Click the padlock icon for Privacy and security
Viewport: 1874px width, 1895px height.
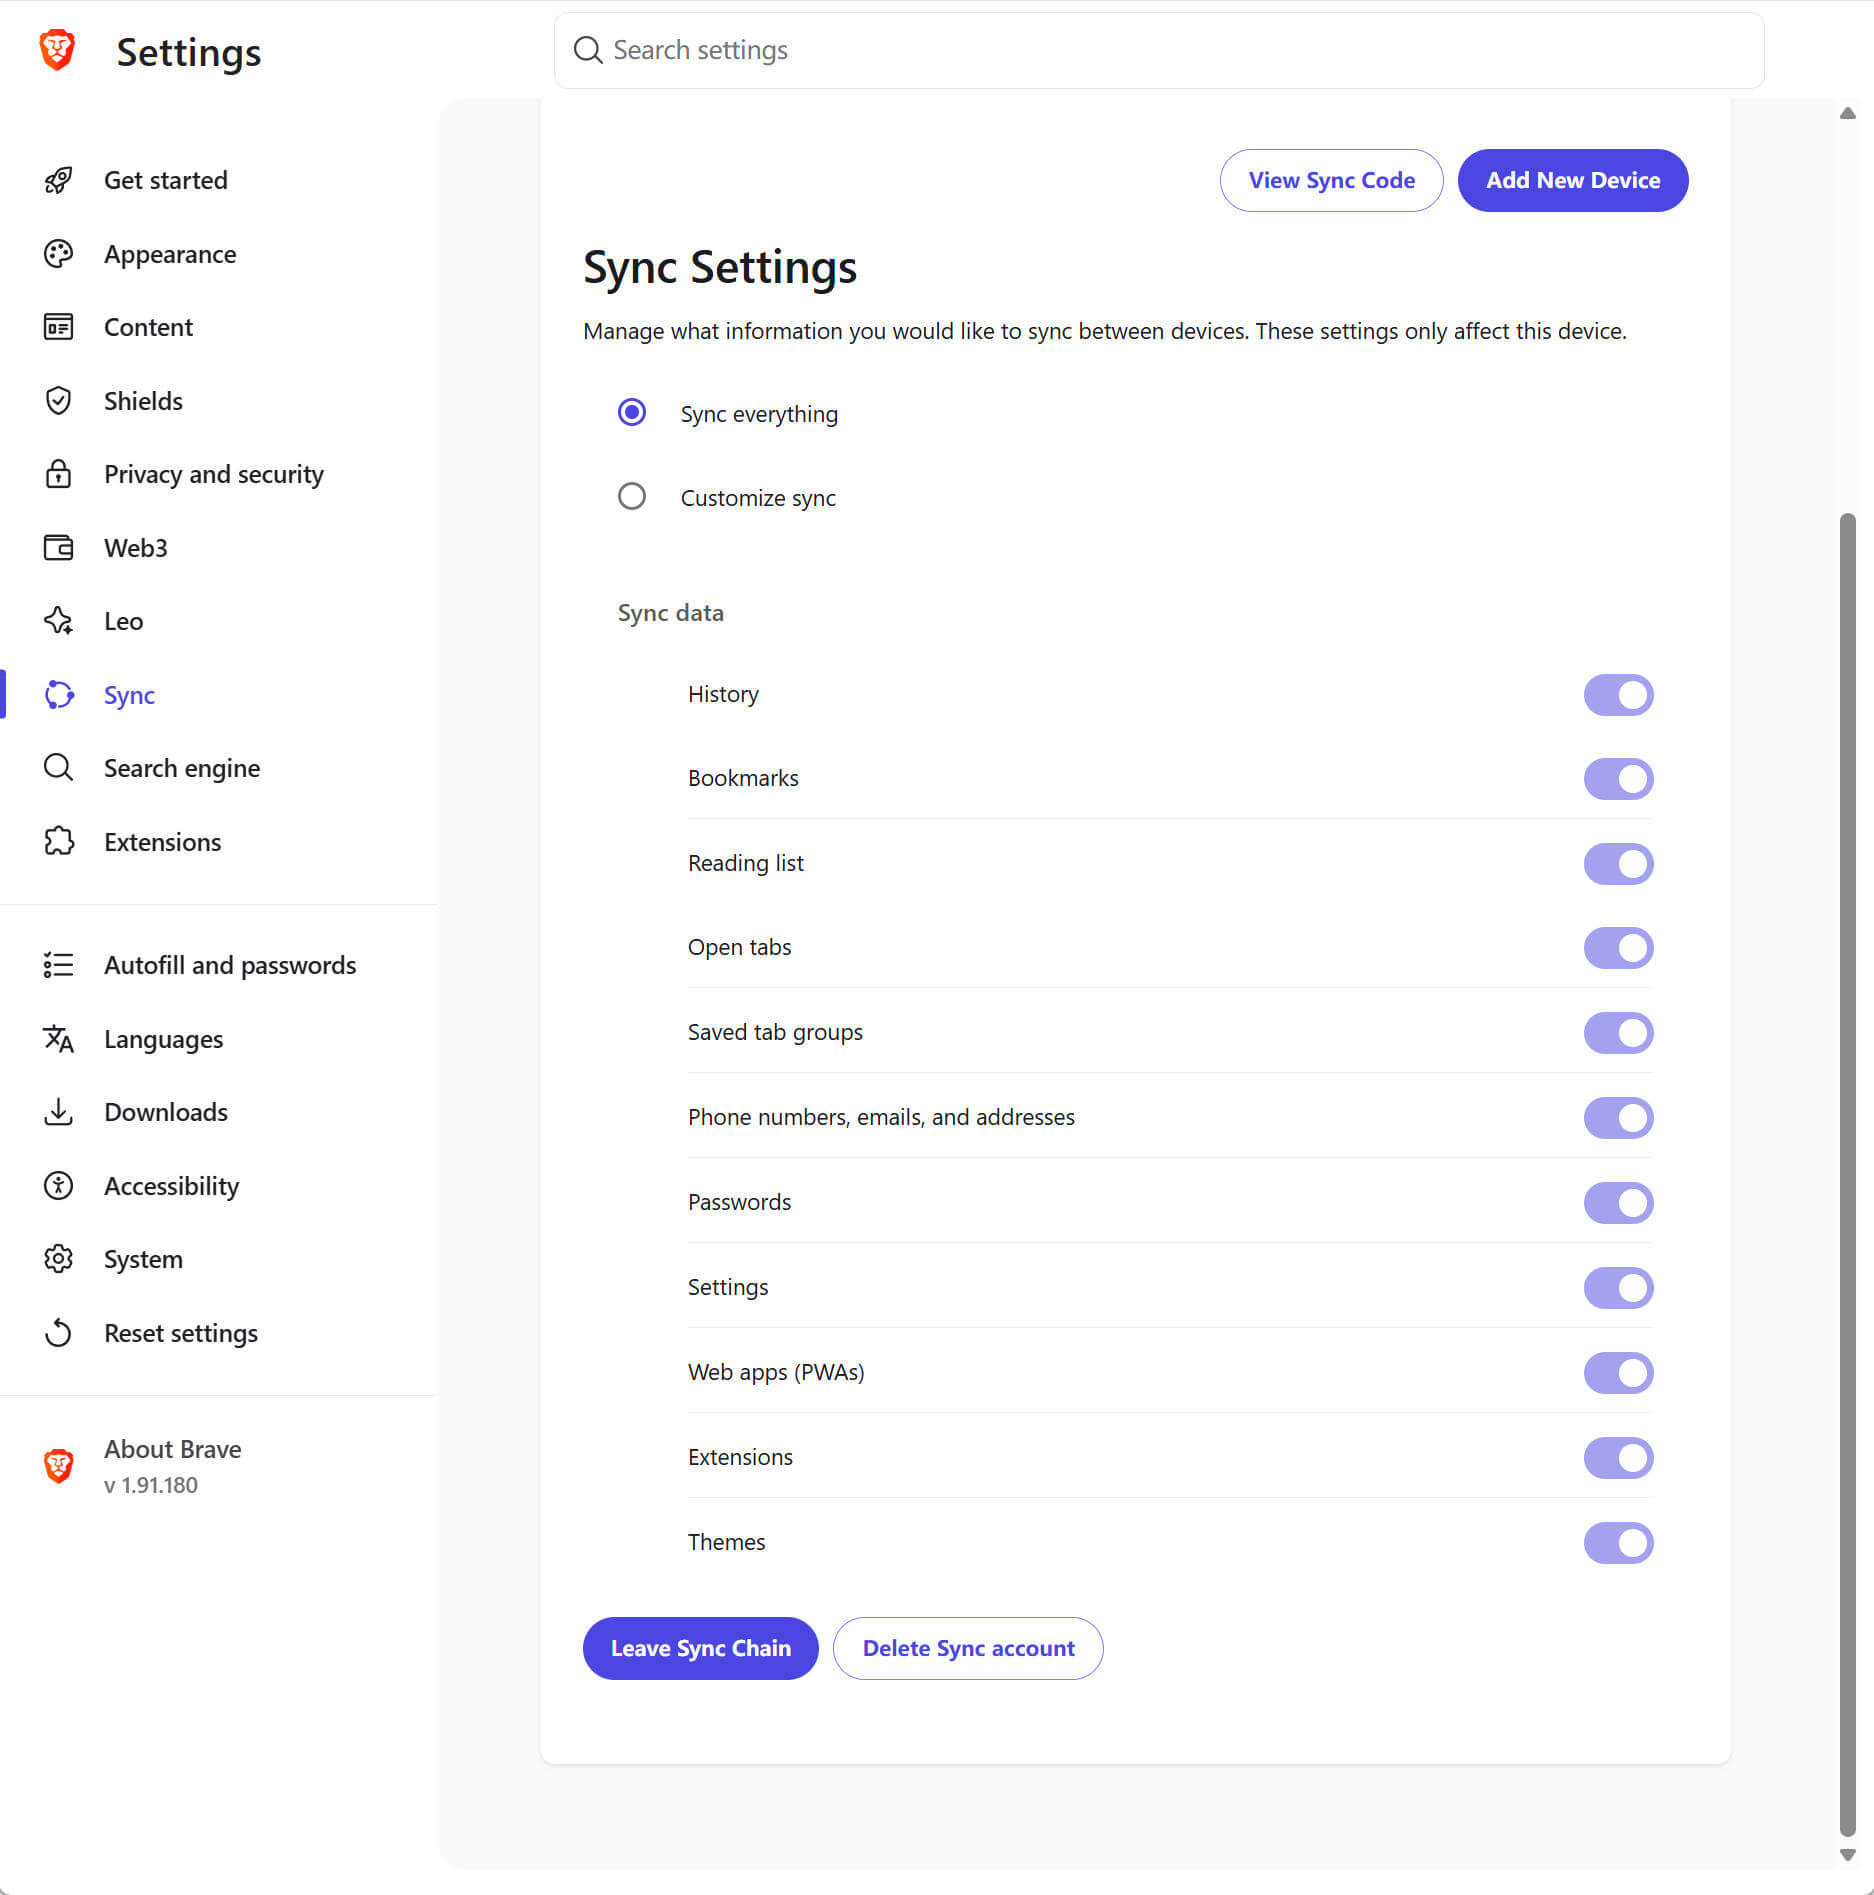[58, 474]
